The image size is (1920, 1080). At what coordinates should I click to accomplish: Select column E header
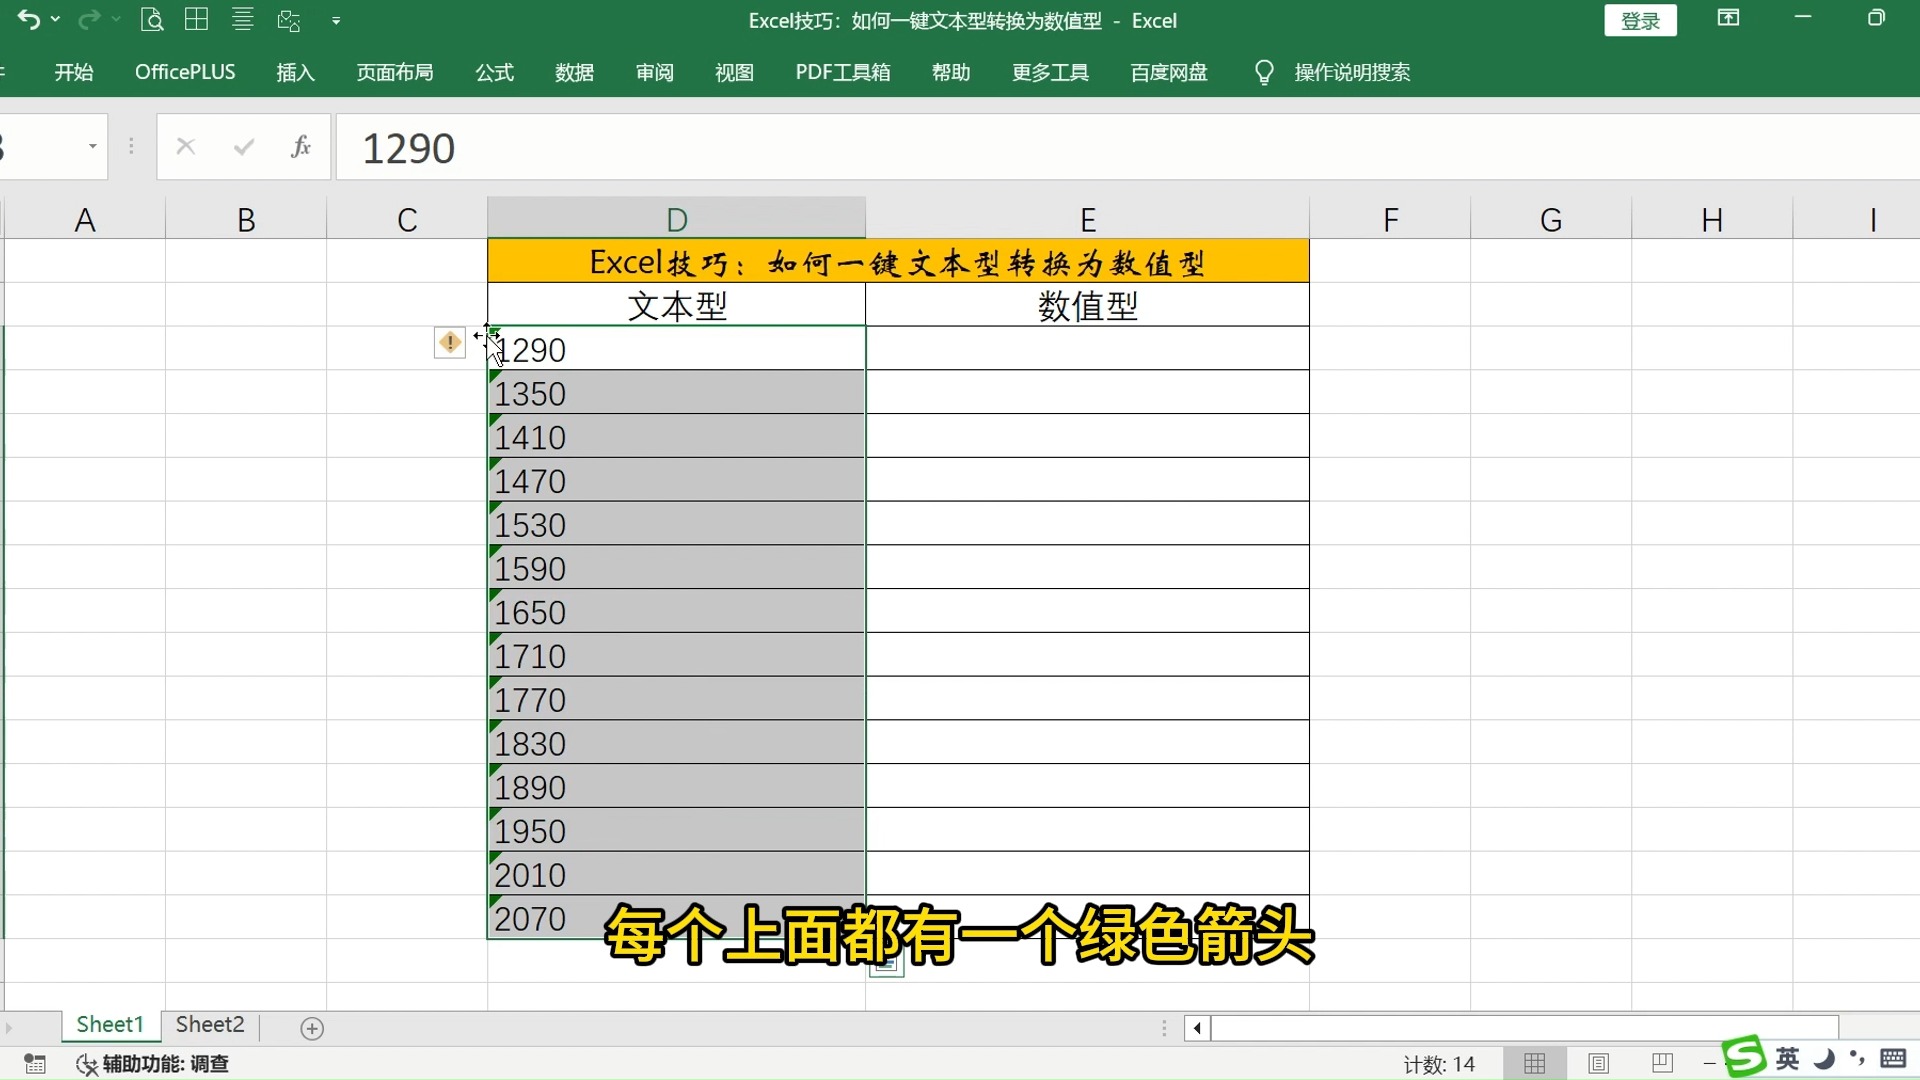tap(1088, 219)
